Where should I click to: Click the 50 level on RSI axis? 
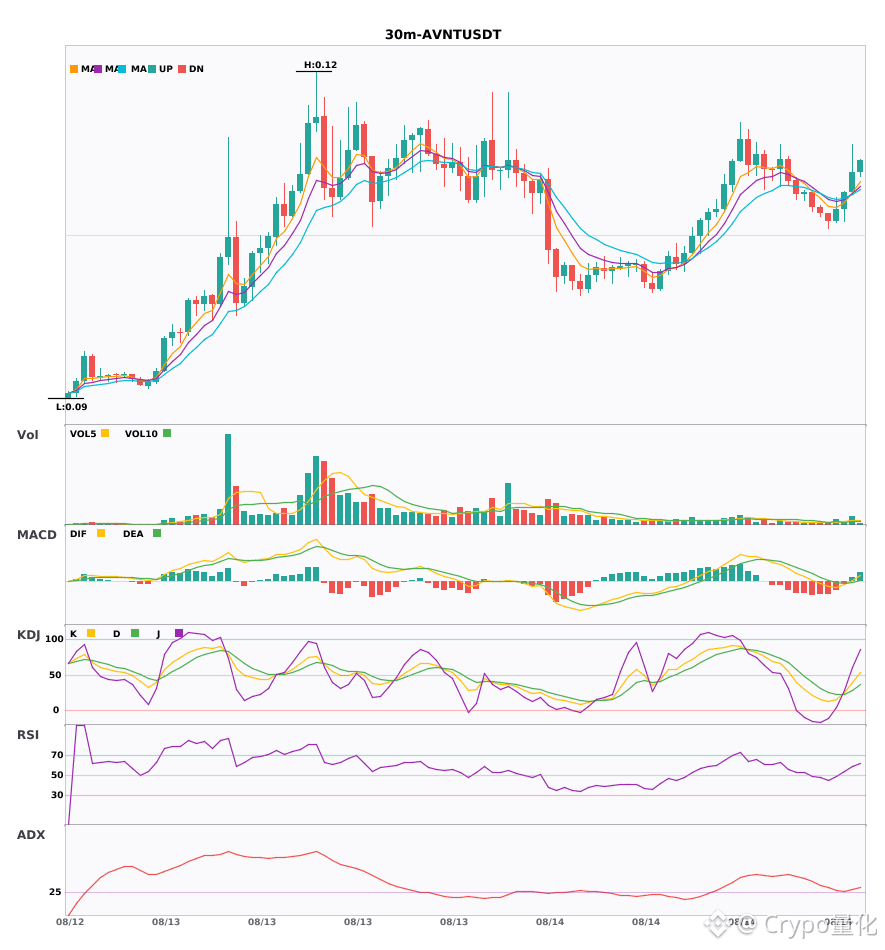(x=57, y=775)
